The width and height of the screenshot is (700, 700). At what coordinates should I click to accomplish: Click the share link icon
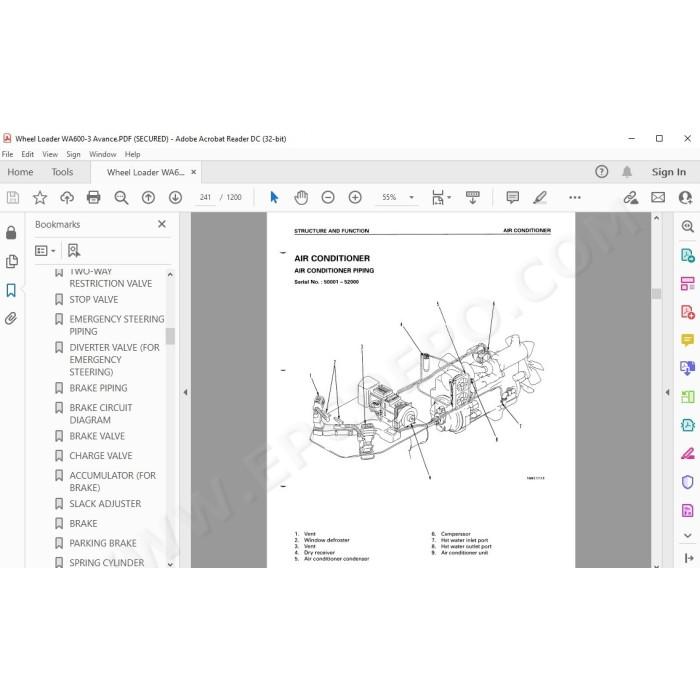pyautogui.click(x=631, y=197)
